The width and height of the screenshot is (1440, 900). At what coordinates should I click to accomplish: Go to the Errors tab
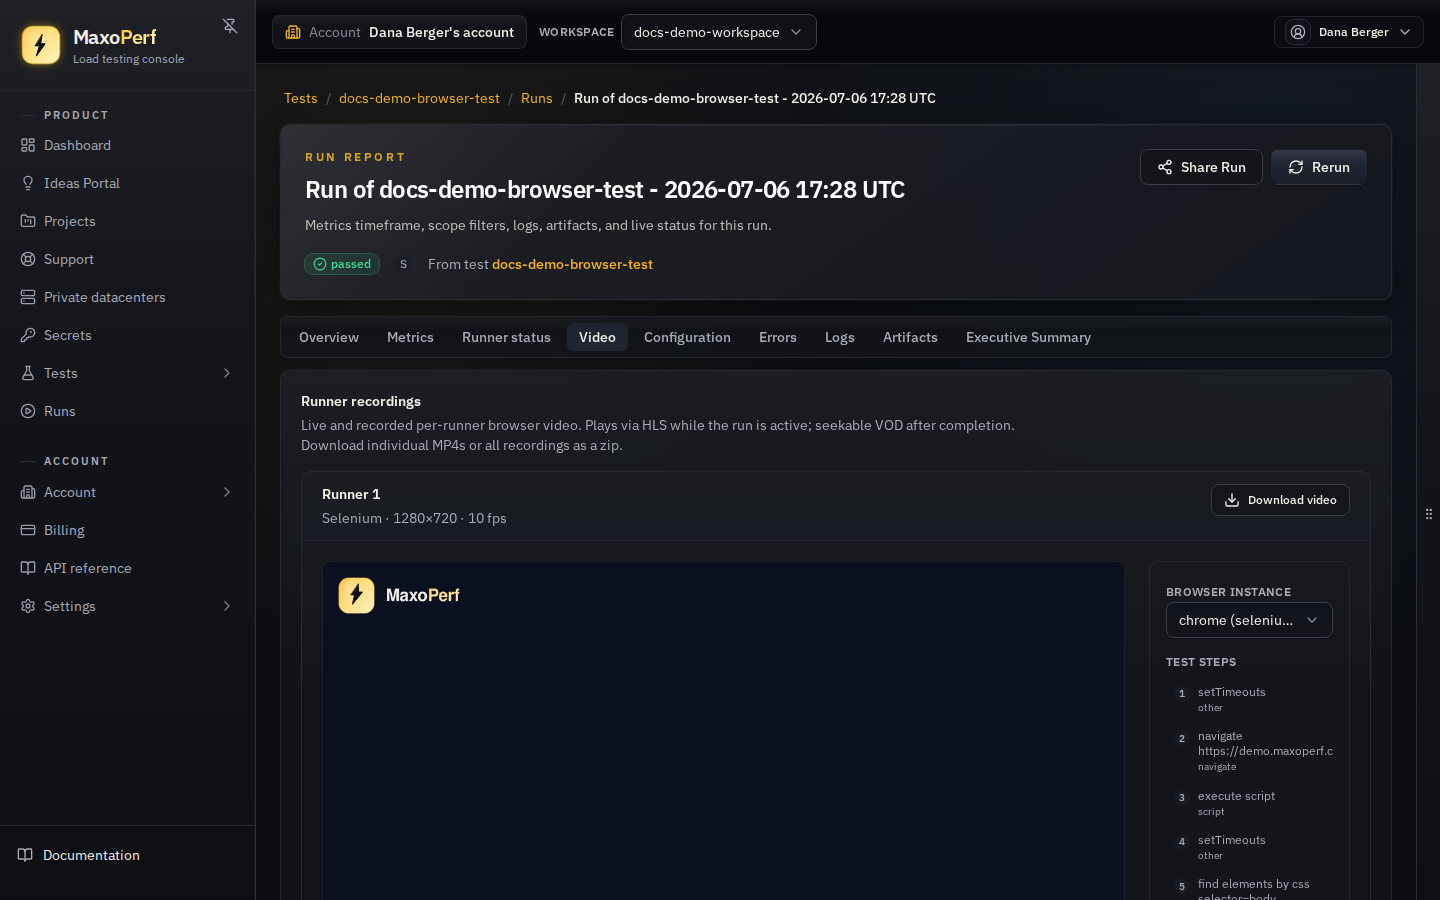coord(778,337)
